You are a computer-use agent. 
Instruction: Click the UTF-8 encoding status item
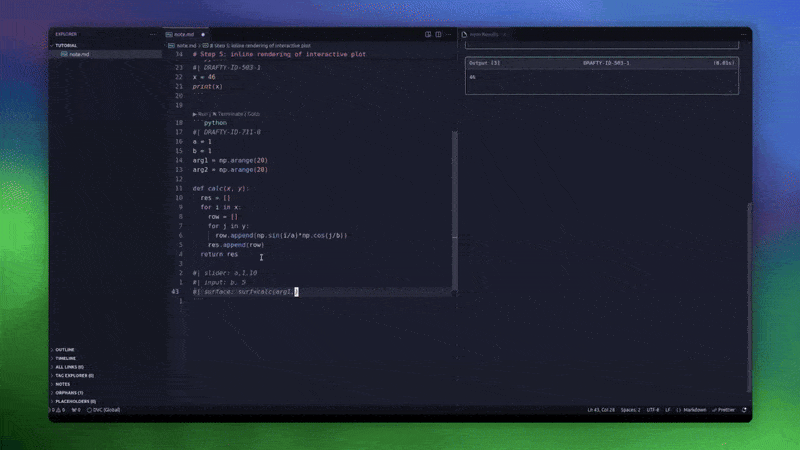tap(653, 410)
